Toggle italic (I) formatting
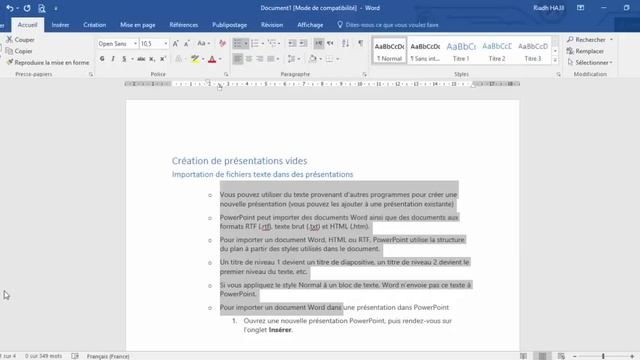This screenshot has width=640, height=360. pyautogui.click(x=113, y=59)
